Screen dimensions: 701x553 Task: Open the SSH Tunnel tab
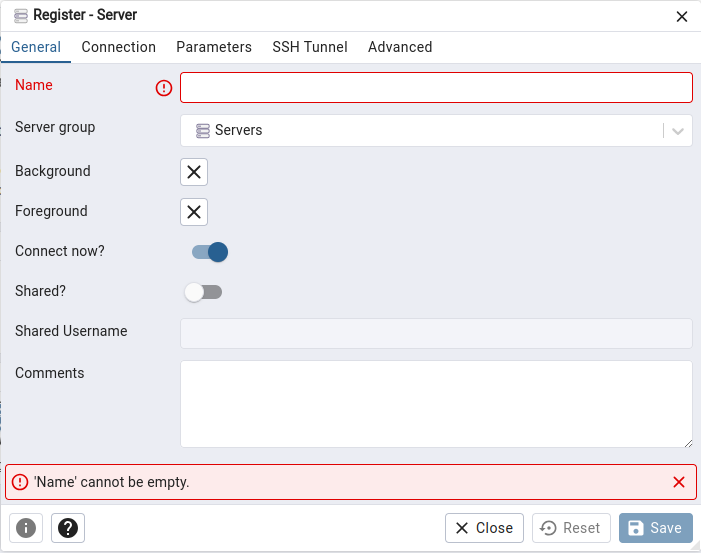tap(310, 47)
